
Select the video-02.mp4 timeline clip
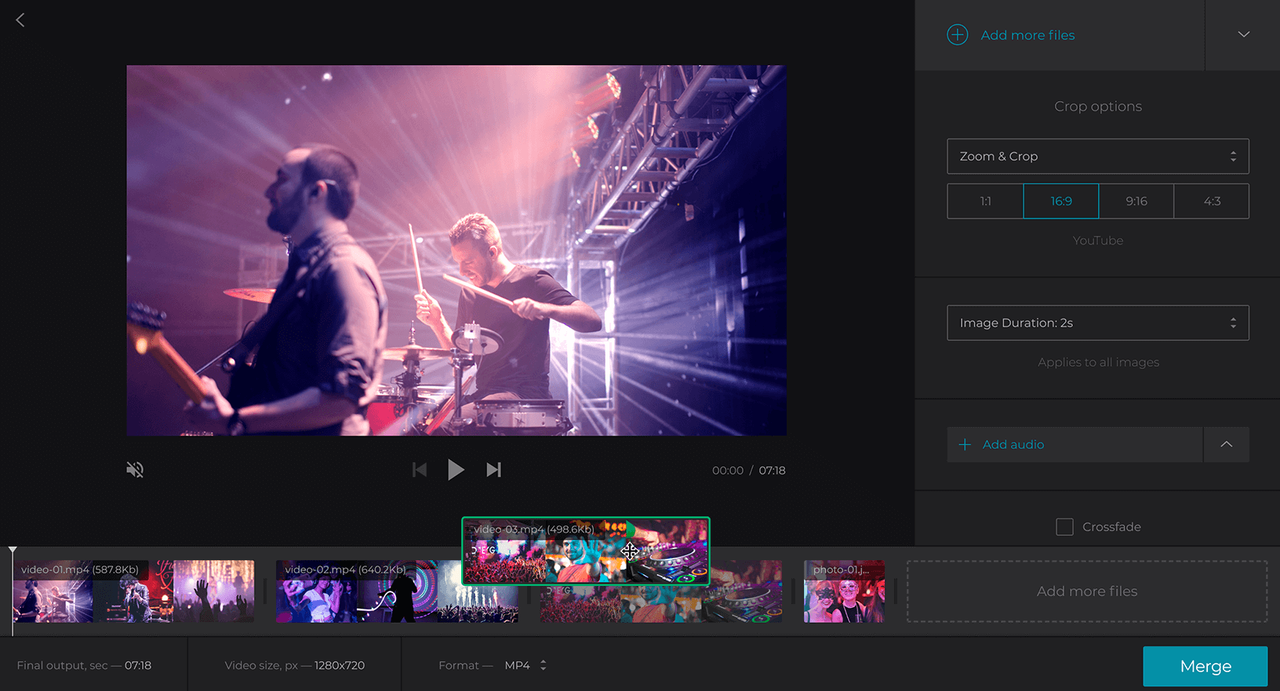[x=397, y=591]
